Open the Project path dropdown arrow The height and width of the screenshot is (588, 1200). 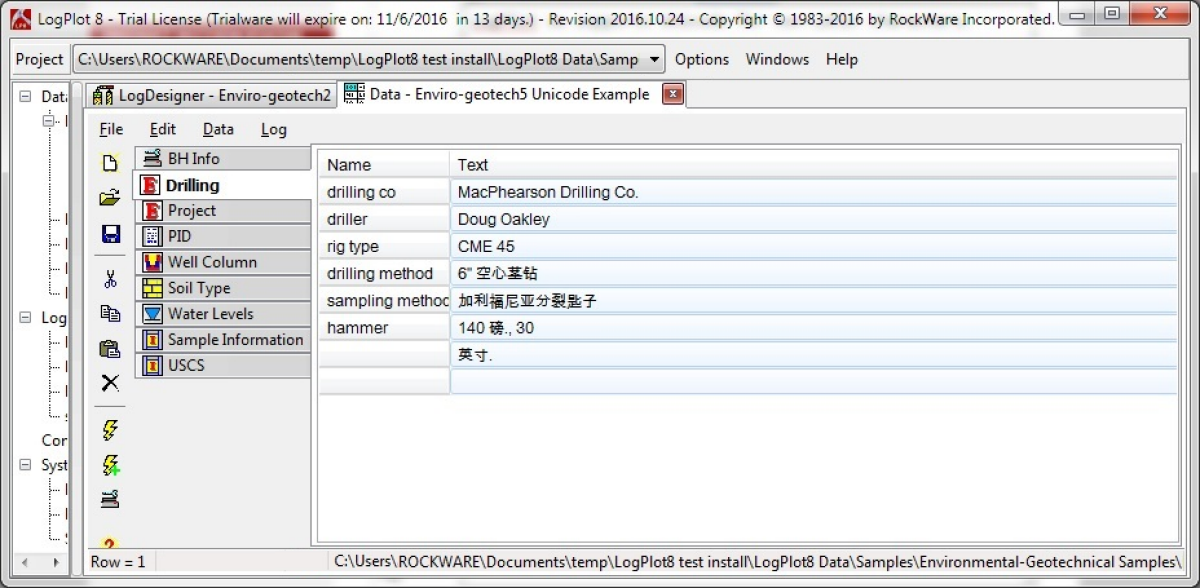pos(655,60)
